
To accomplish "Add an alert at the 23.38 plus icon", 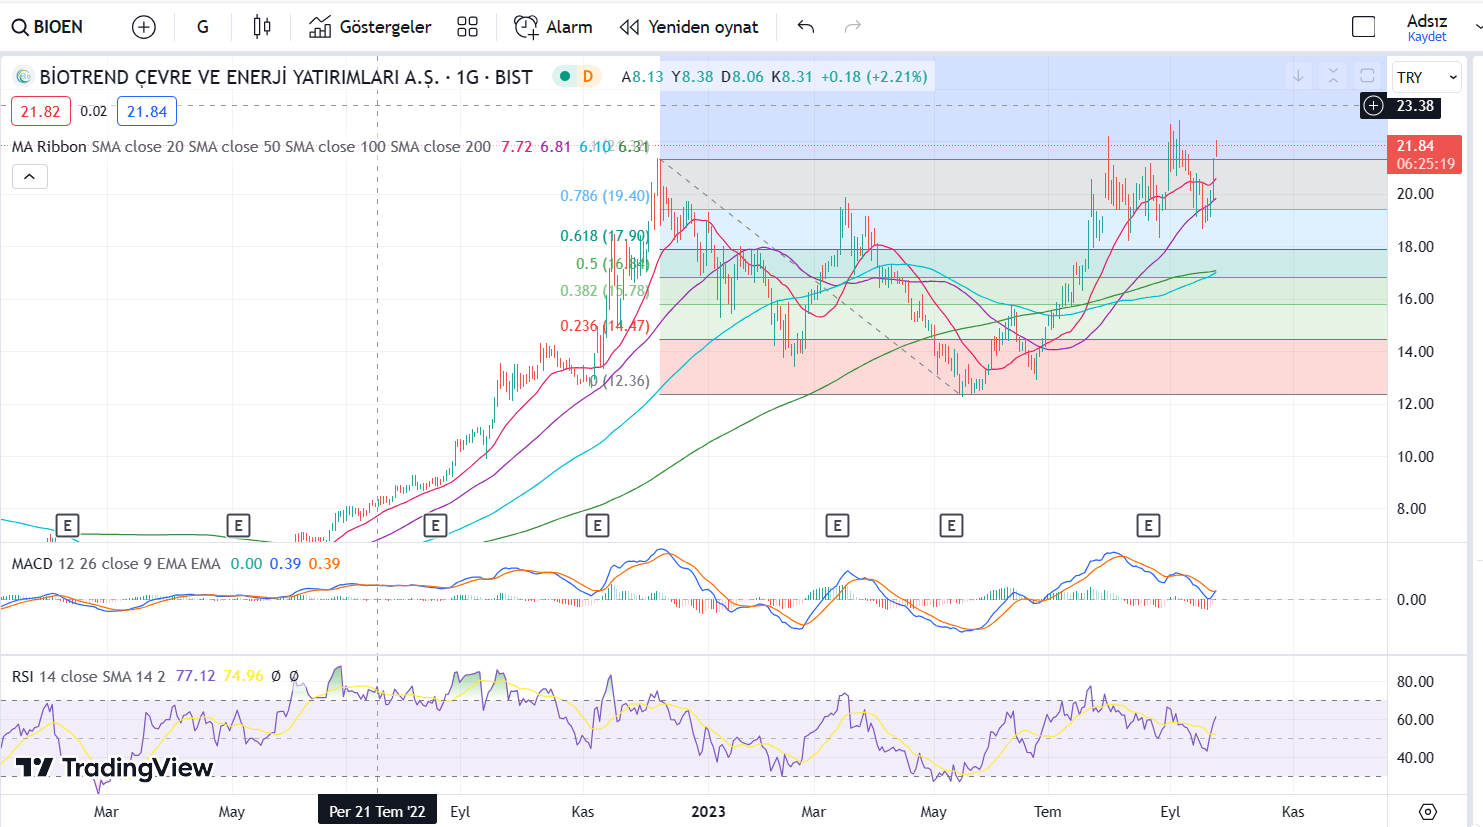I will (1374, 106).
